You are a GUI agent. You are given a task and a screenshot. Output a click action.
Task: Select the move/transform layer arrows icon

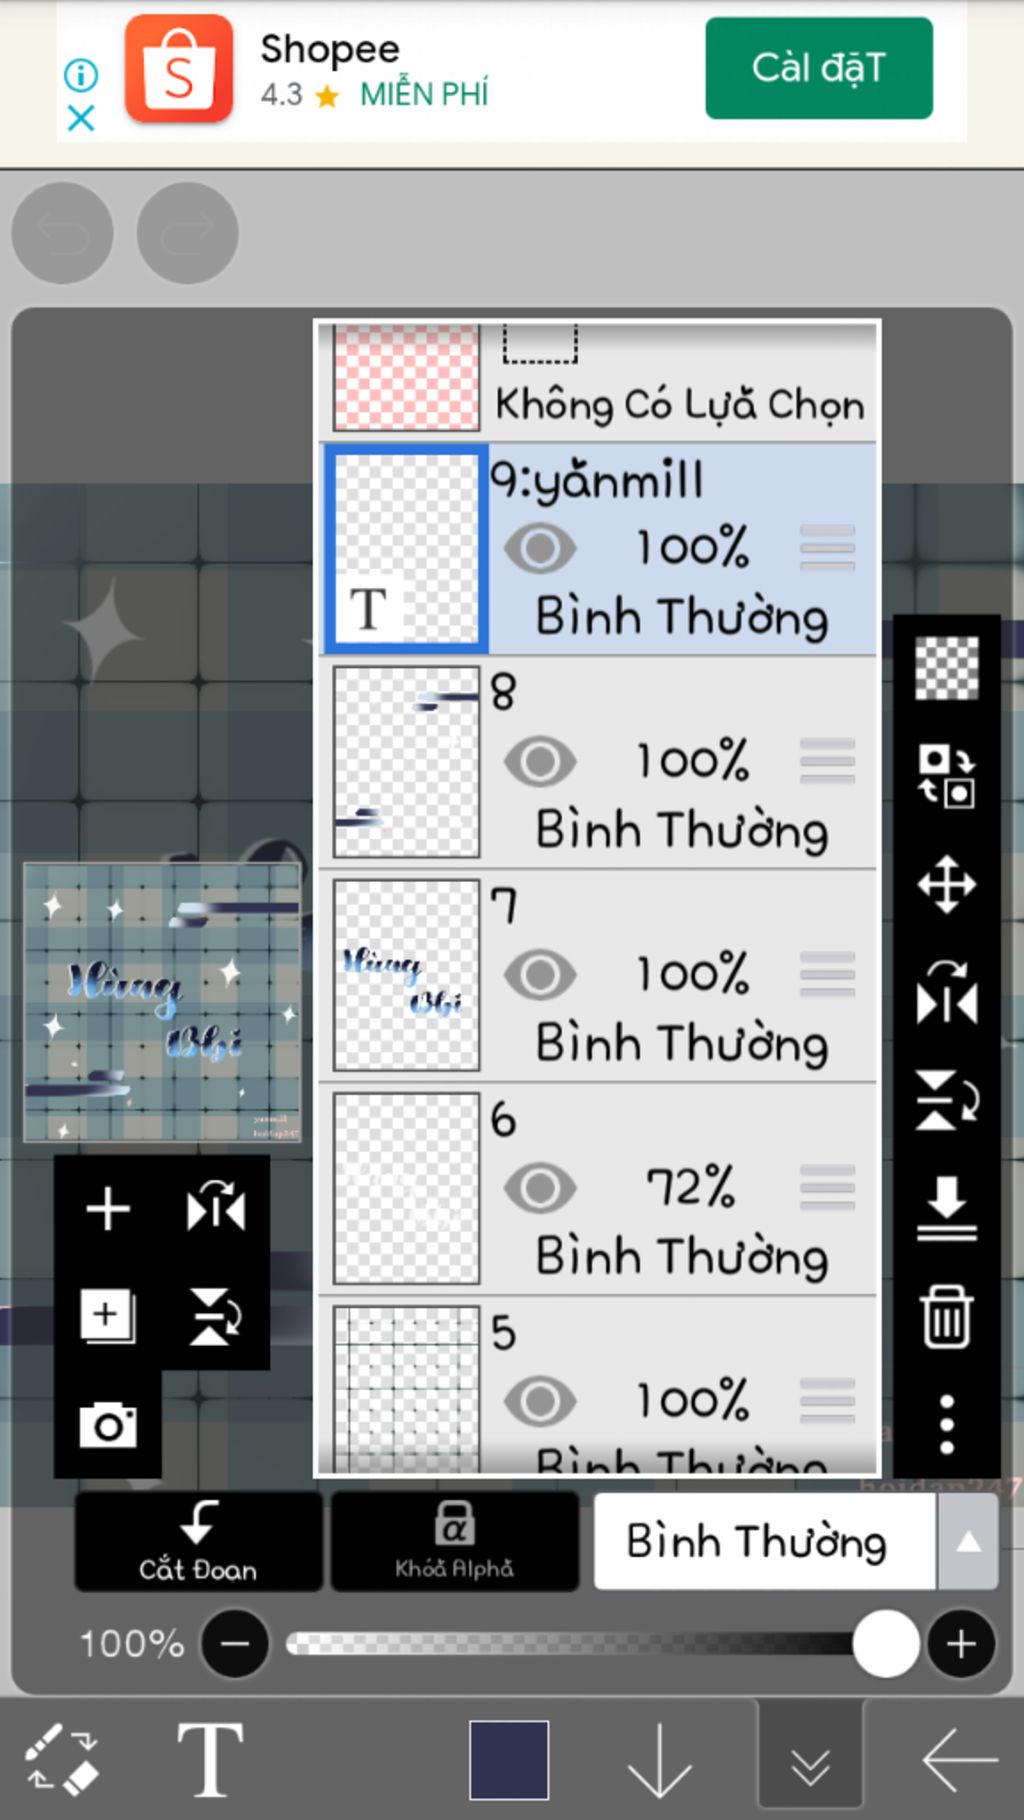946,885
